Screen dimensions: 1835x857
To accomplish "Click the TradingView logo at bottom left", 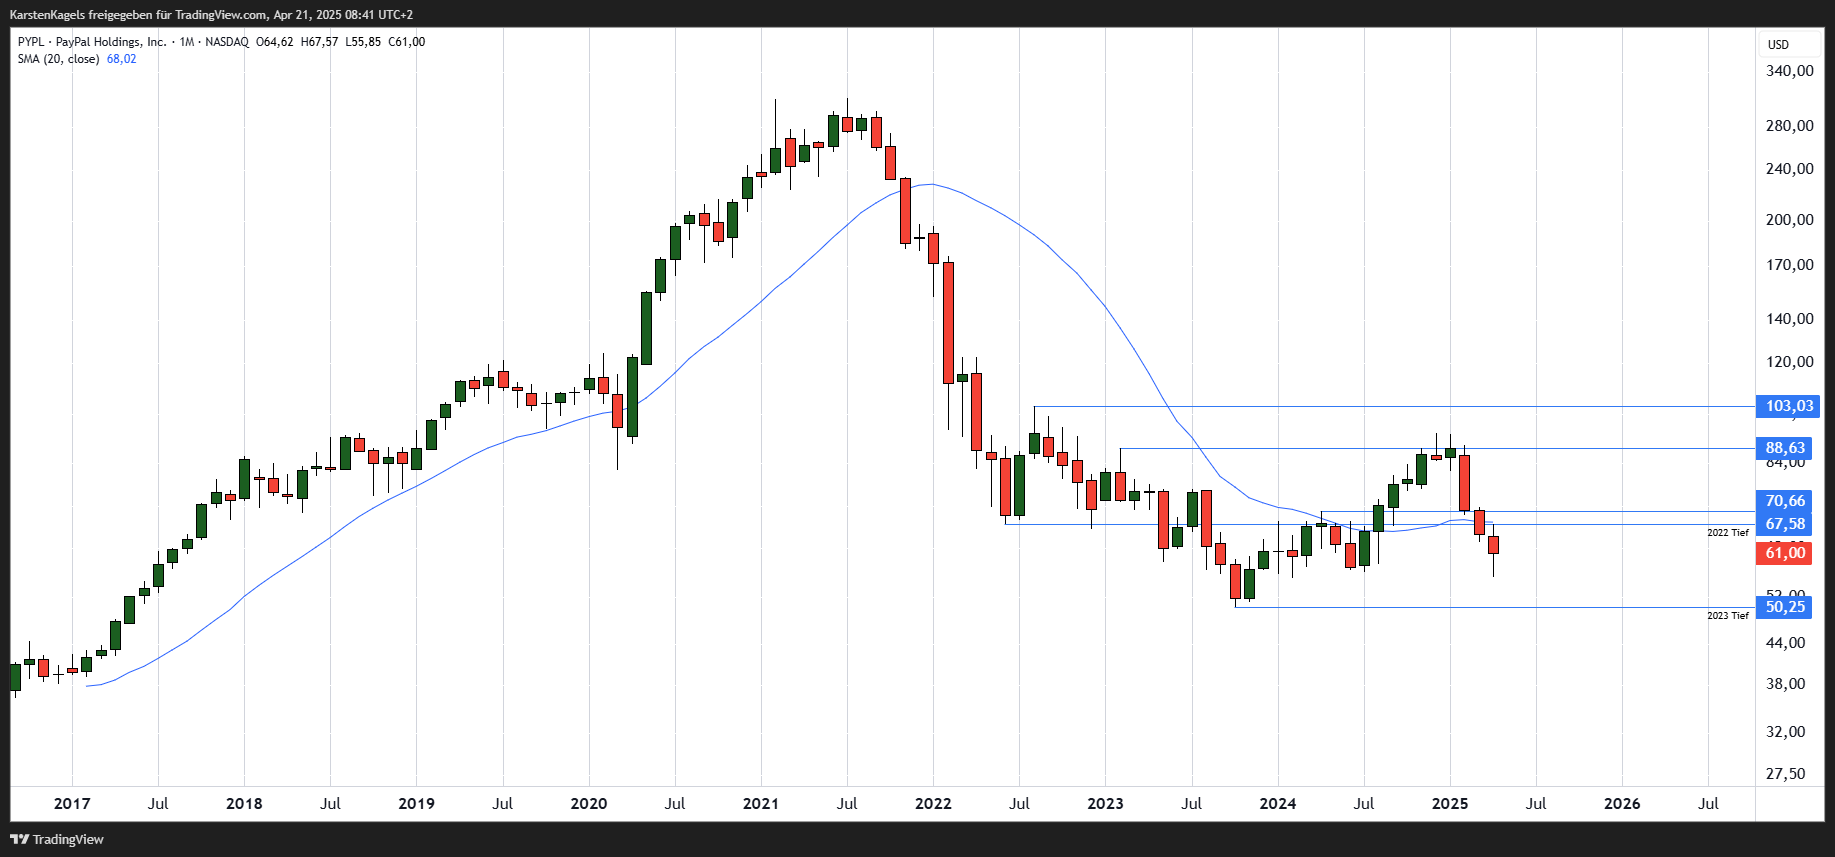I will point(57,839).
